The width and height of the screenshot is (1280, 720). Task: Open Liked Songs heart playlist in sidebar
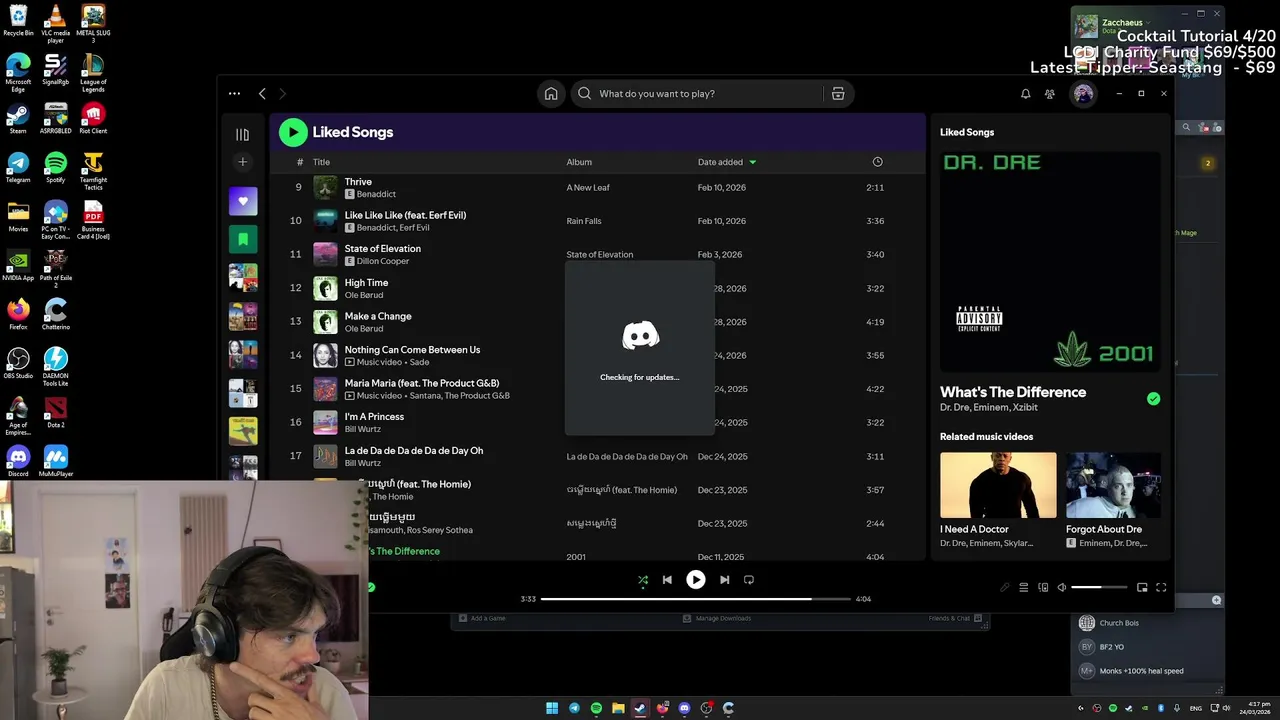coord(243,201)
